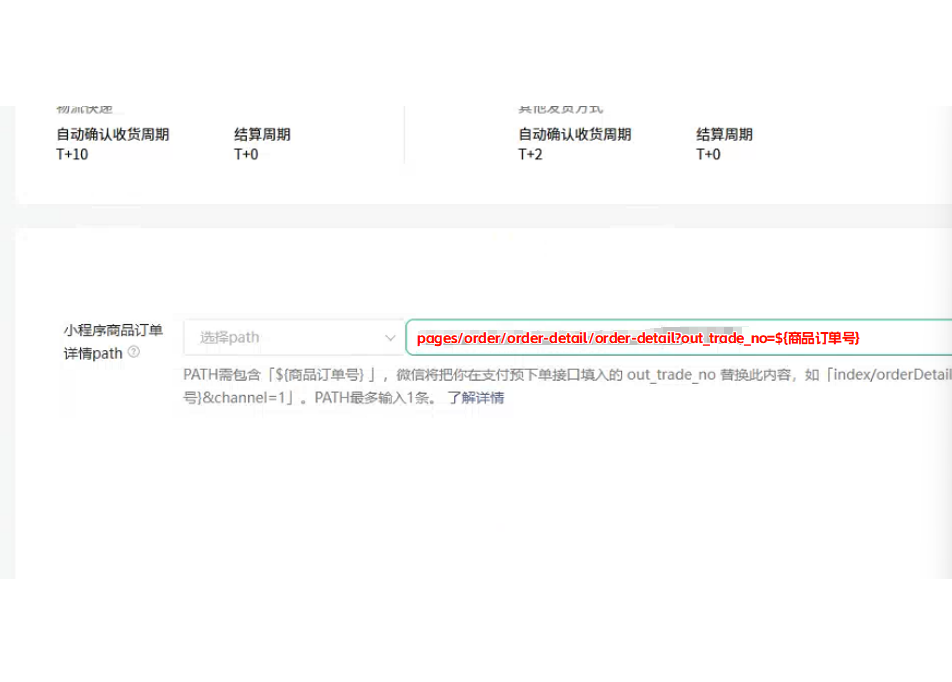Click the T+0 settlement value beside T+10
952x682 pixels.
pos(246,154)
